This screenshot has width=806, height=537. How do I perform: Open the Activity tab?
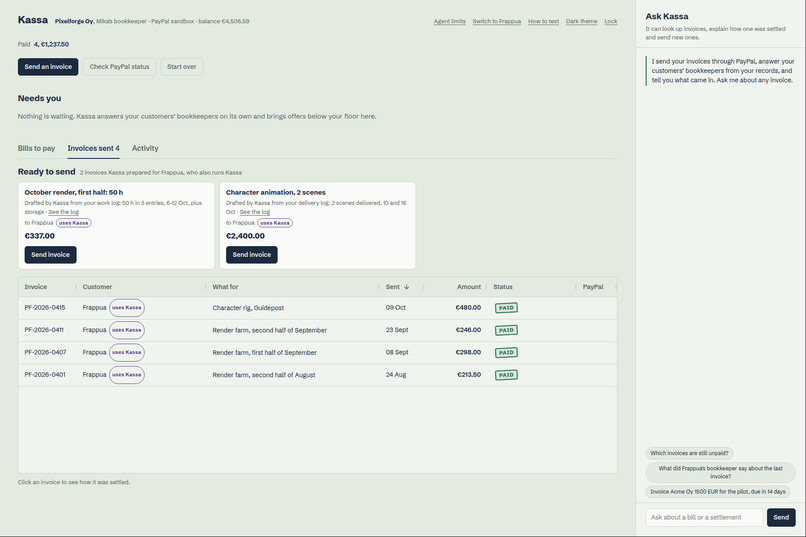tap(145, 148)
